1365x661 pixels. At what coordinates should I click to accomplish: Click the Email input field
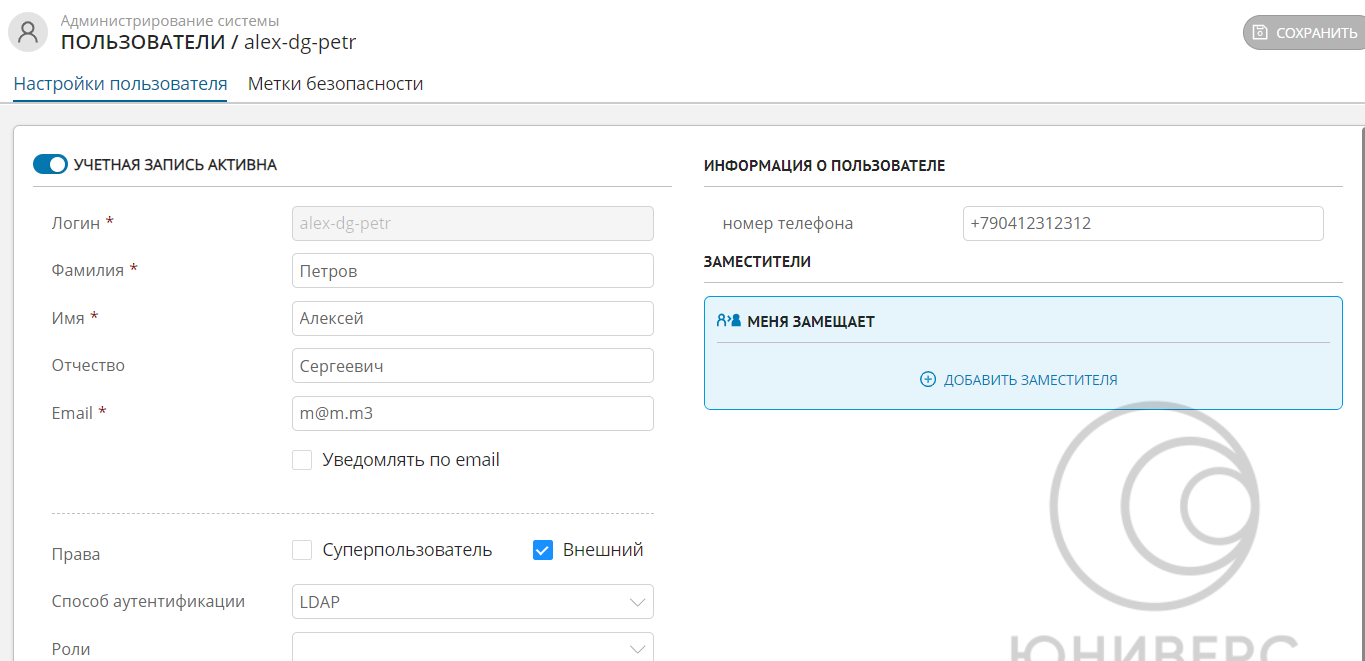click(x=472, y=413)
